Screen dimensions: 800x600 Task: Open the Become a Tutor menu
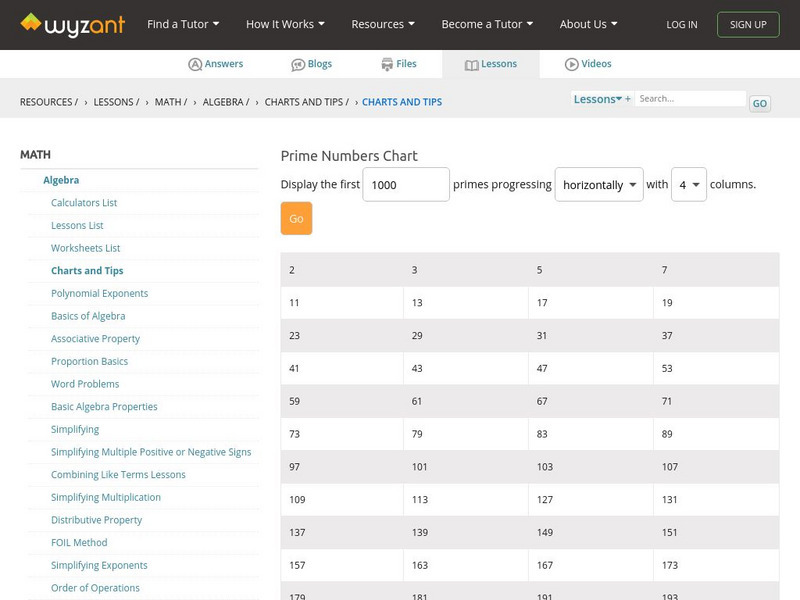pyautogui.click(x=486, y=24)
